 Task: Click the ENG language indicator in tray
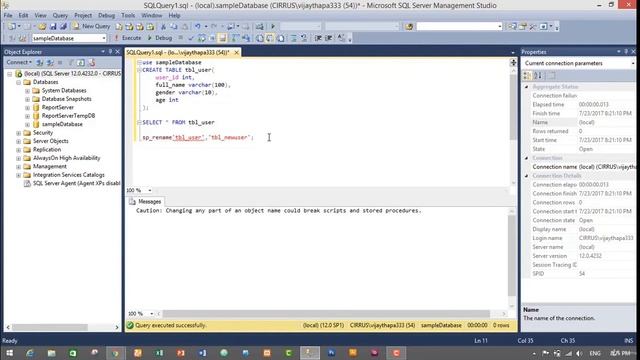(595, 353)
